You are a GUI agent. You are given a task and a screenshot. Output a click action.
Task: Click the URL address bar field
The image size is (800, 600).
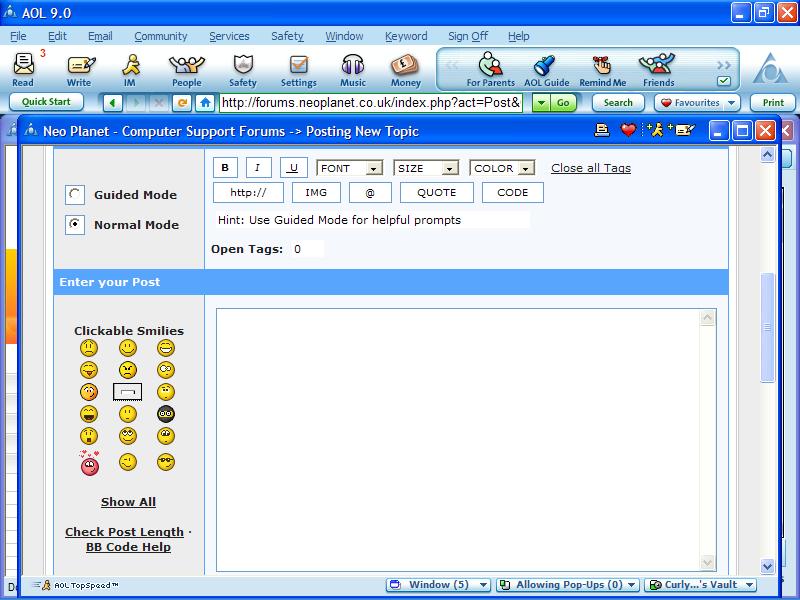[x=371, y=103]
